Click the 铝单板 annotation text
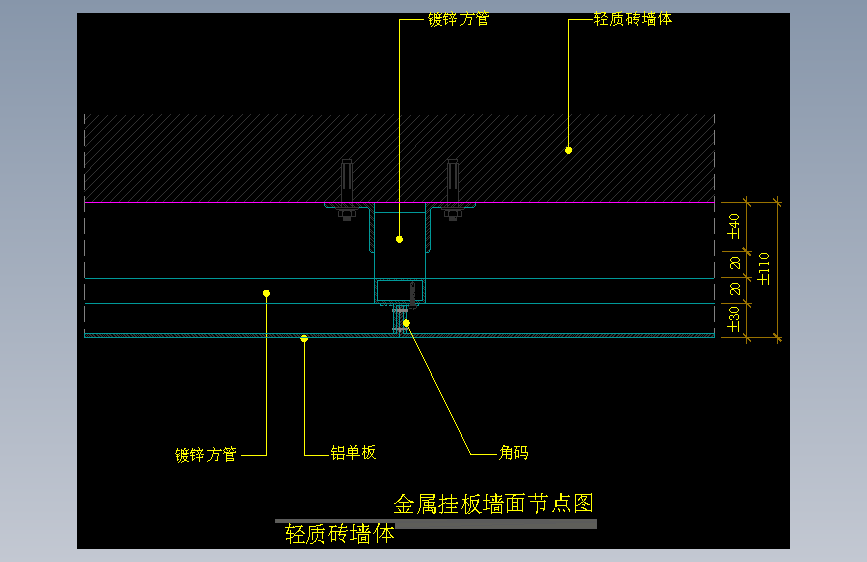Viewport: 867px width, 562px height. (353, 452)
